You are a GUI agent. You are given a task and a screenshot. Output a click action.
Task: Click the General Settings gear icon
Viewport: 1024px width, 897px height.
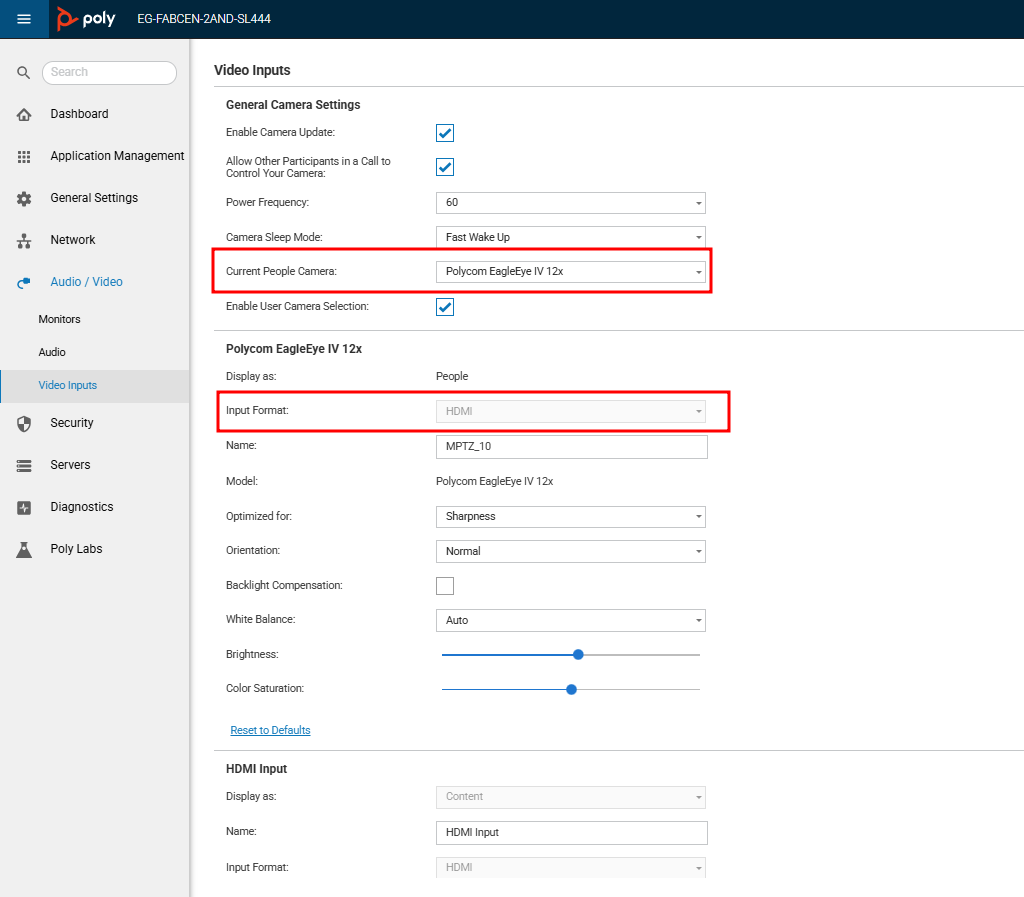coord(24,198)
